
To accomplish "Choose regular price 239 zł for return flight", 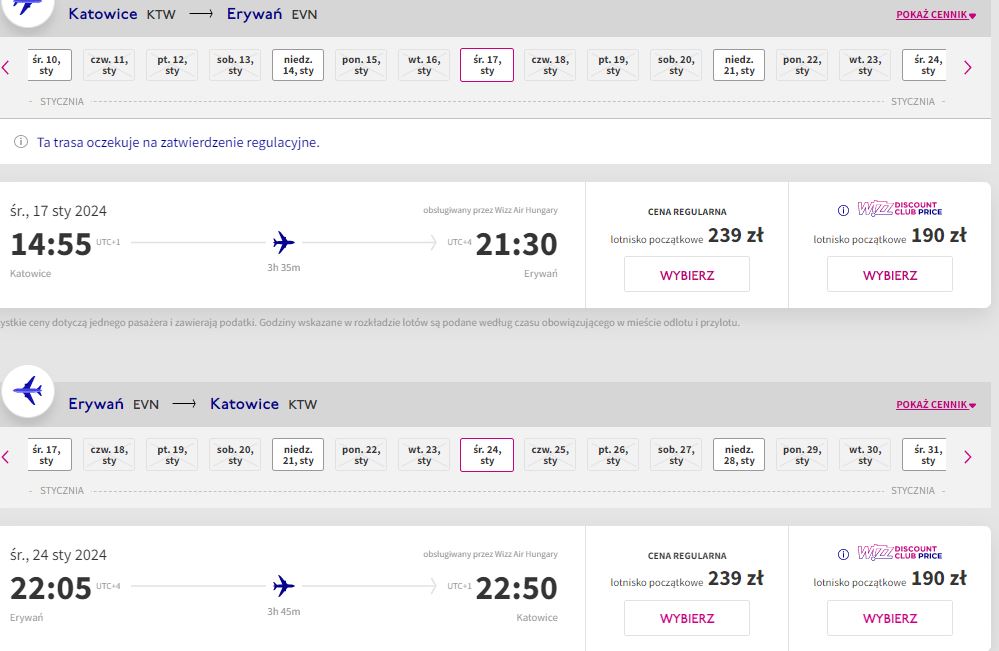I will [687, 618].
